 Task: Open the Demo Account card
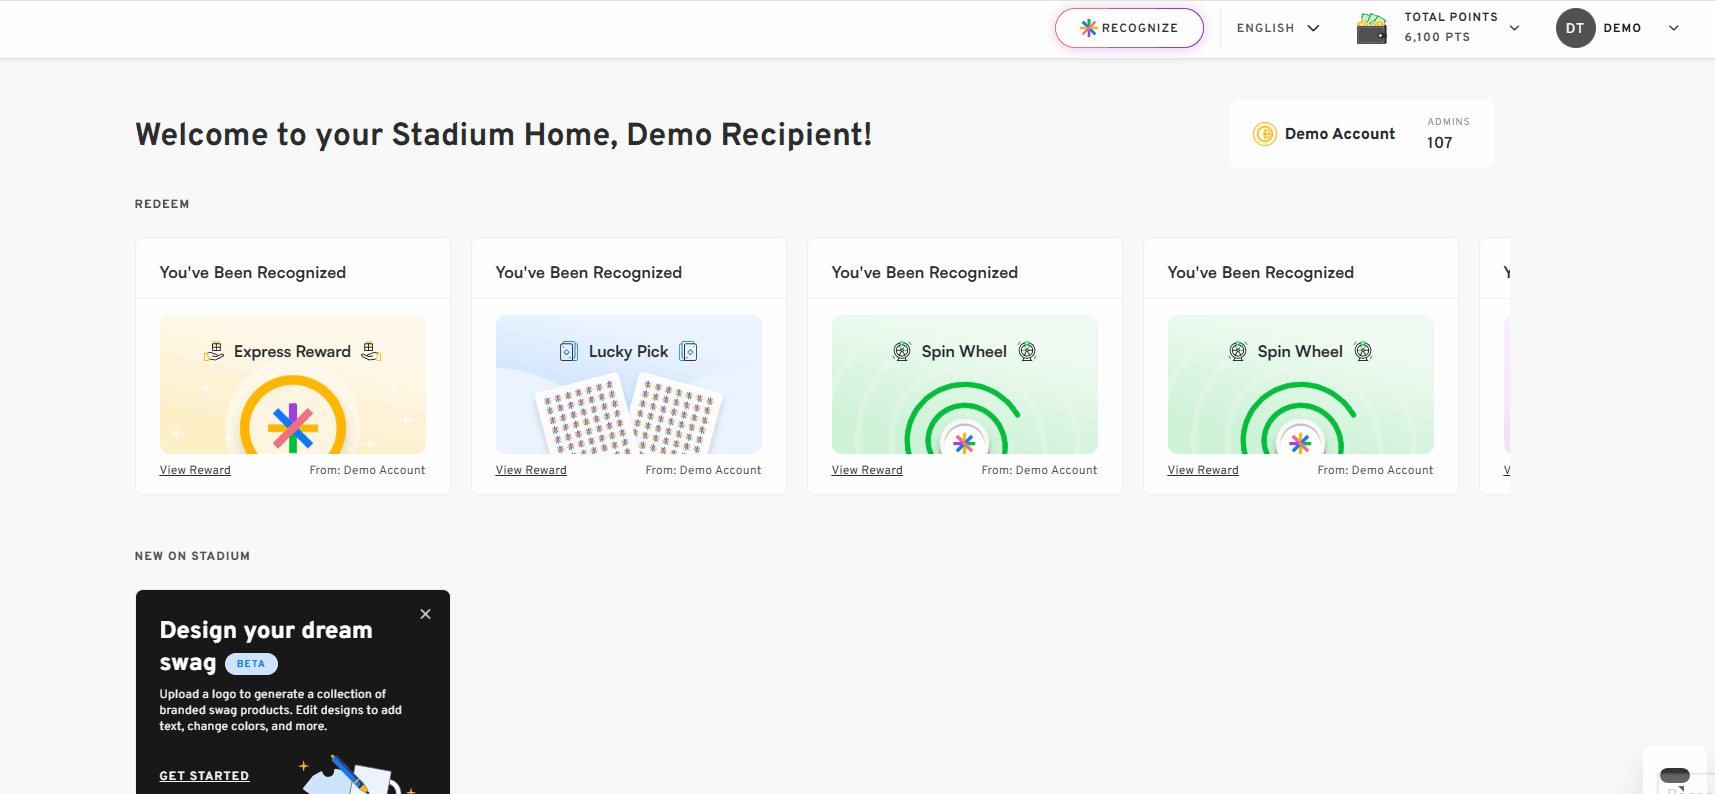pyautogui.click(x=1361, y=134)
